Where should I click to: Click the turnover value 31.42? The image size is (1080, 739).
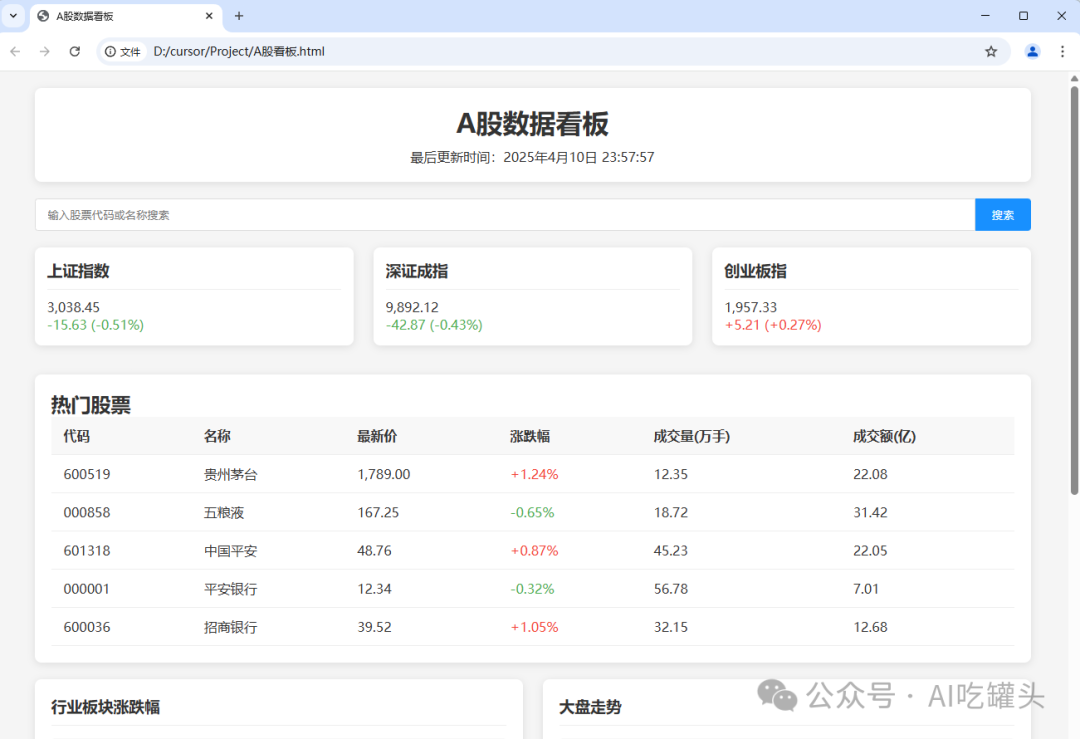[871, 512]
